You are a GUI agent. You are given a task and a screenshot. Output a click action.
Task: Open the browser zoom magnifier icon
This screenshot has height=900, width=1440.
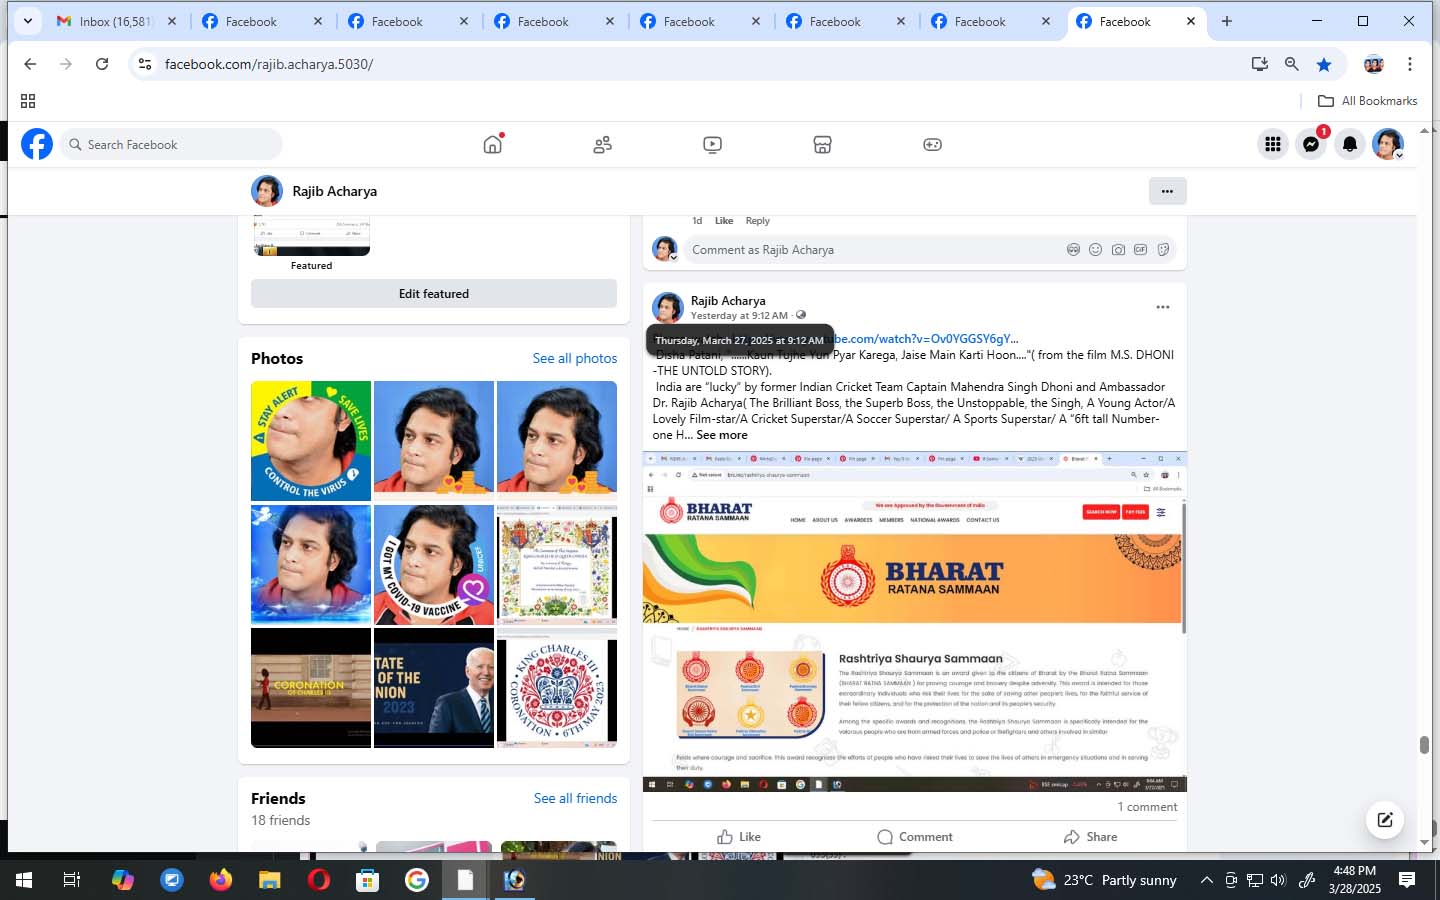1292,64
